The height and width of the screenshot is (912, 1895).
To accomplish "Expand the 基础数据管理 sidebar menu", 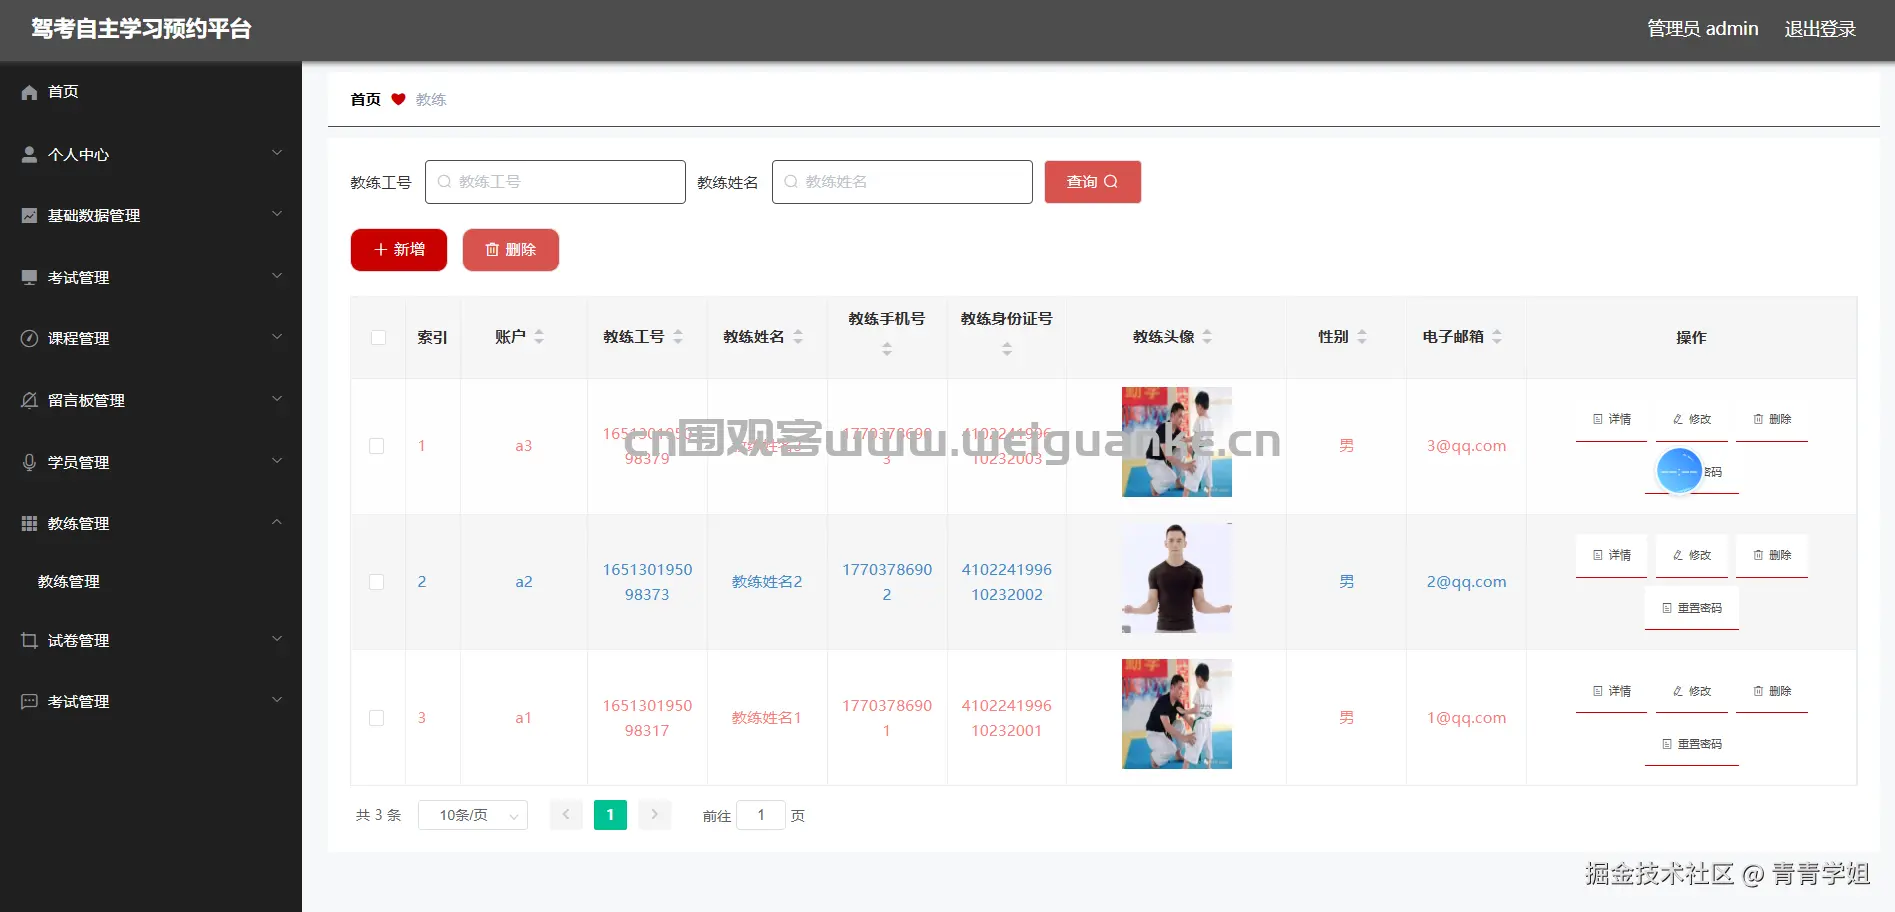I will (277, 214).
